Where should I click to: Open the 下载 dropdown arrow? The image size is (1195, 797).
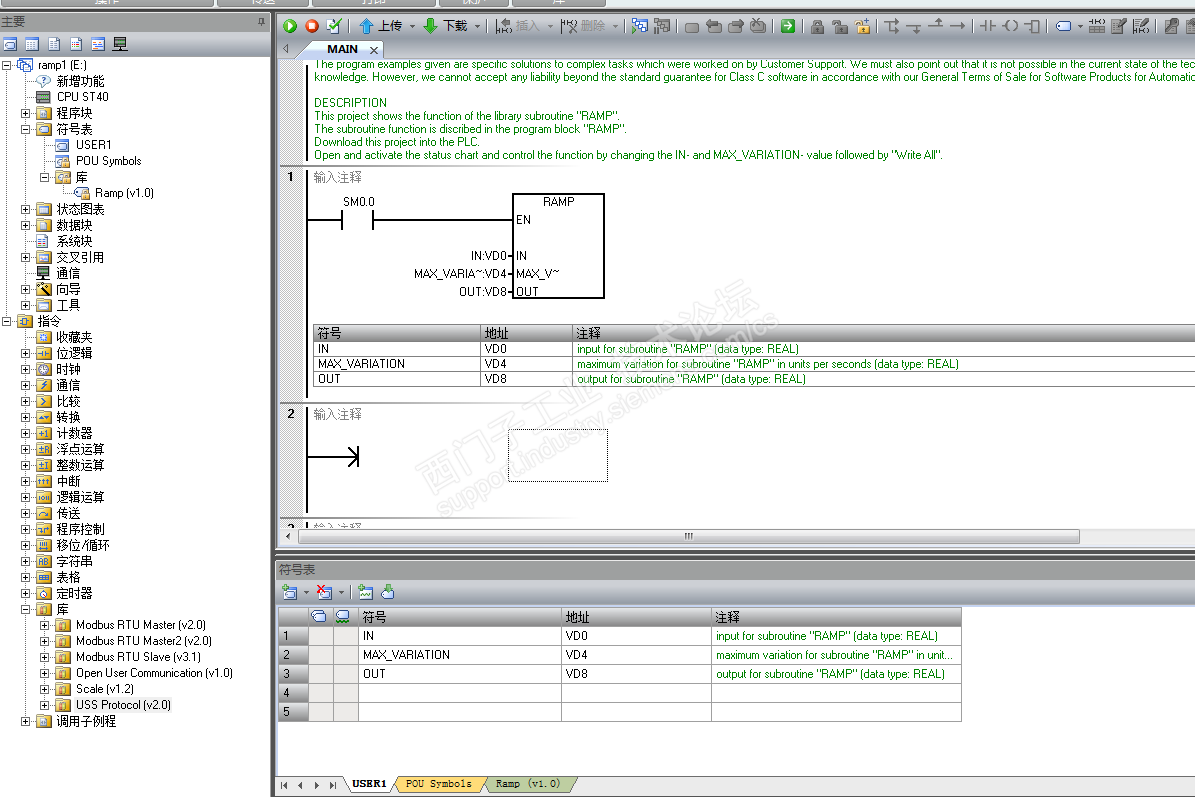pyautogui.click(x=478, y=27)
